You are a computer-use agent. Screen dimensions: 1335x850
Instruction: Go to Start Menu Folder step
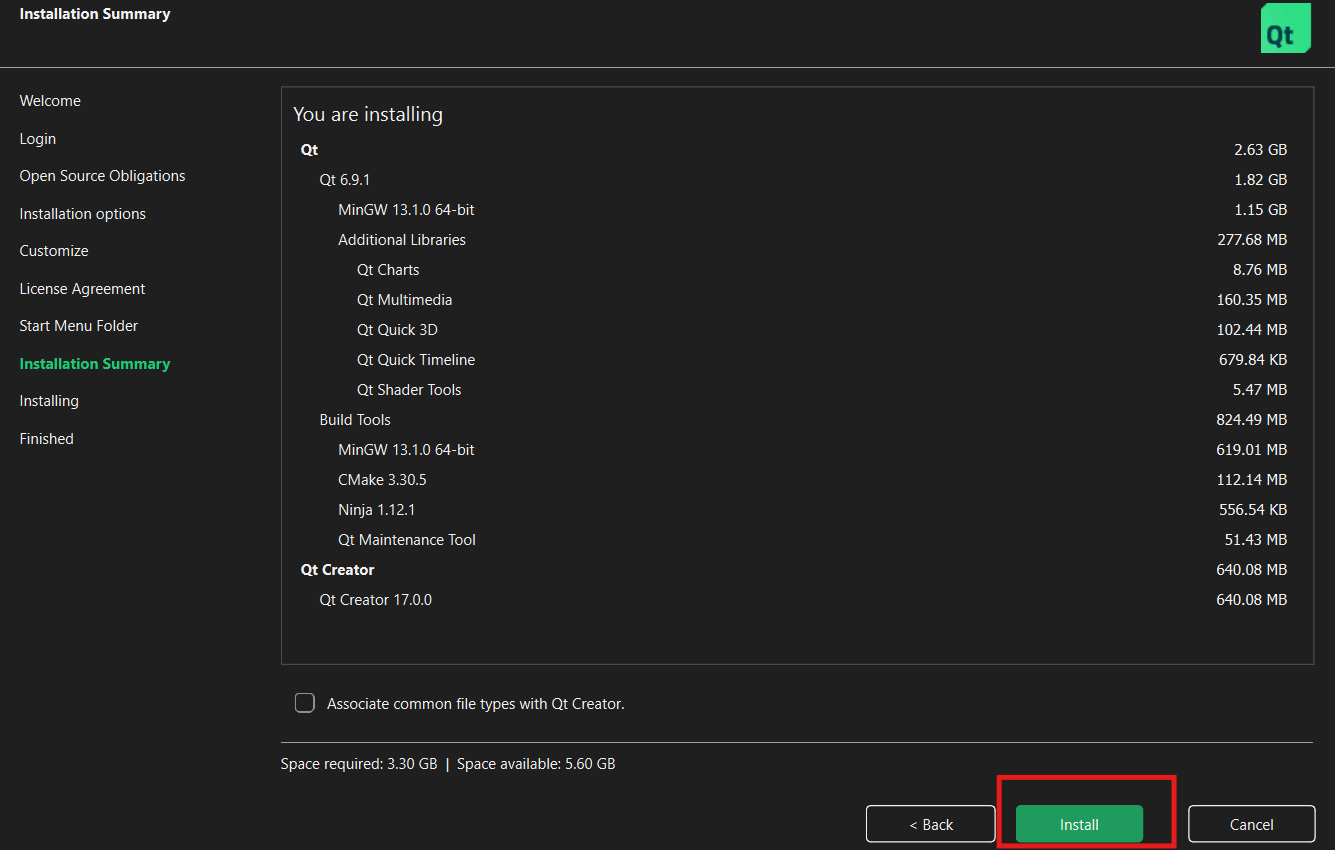tap(79, 326)
